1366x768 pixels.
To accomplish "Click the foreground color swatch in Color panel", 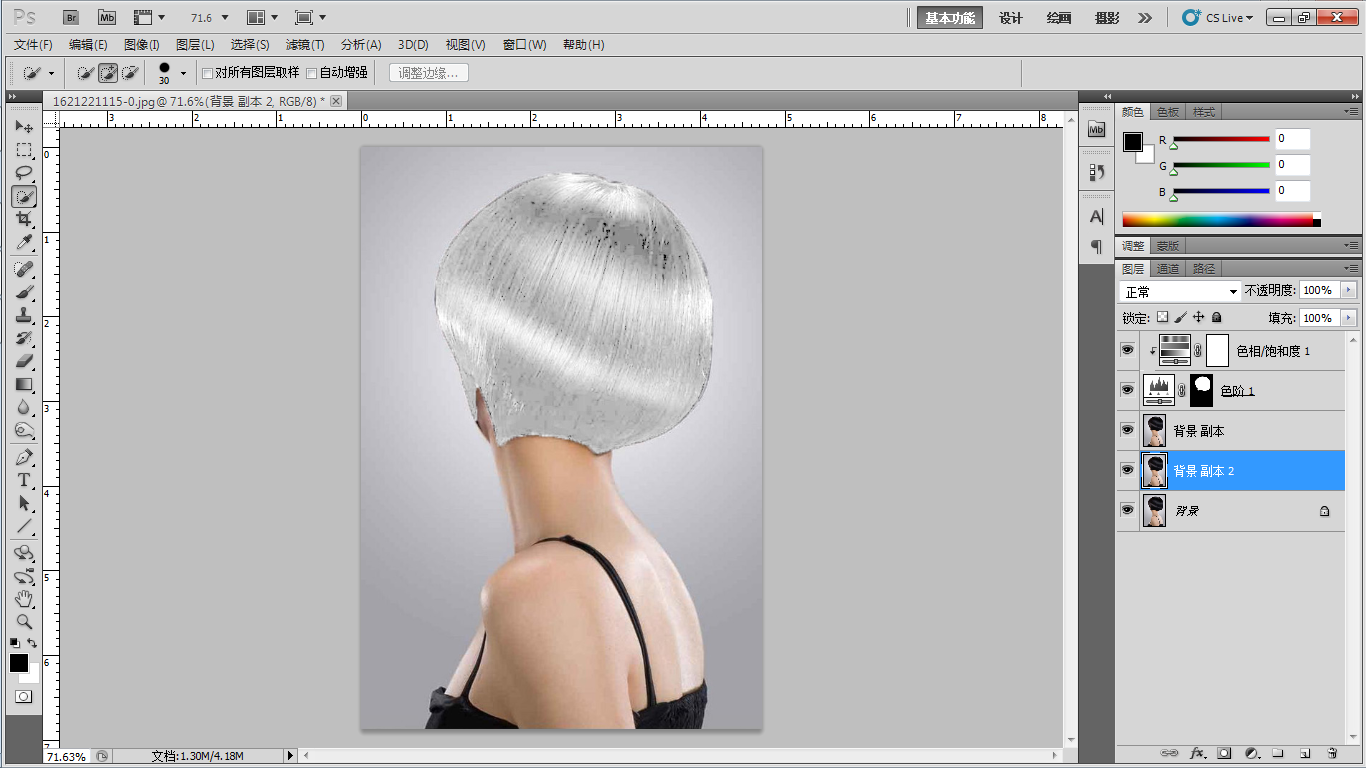I will pos(1132,142).
